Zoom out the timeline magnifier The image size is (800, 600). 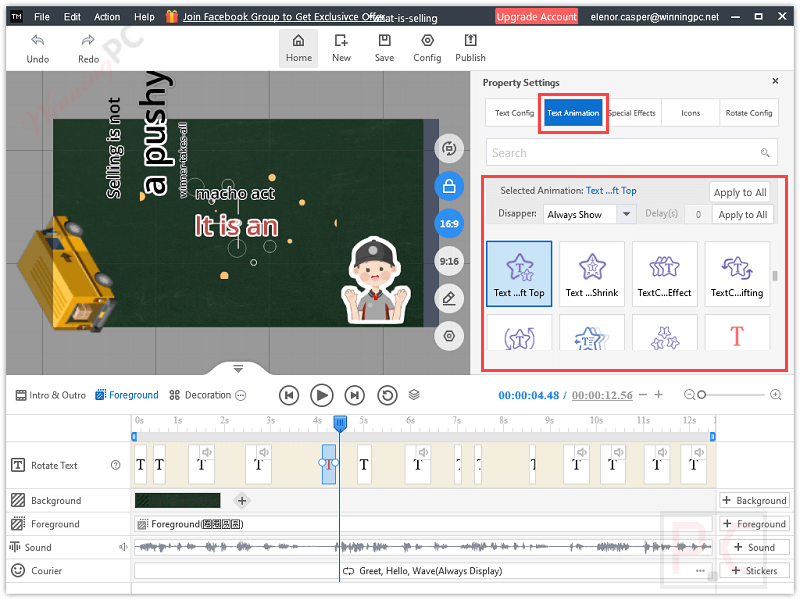click(x=689, y=395)
